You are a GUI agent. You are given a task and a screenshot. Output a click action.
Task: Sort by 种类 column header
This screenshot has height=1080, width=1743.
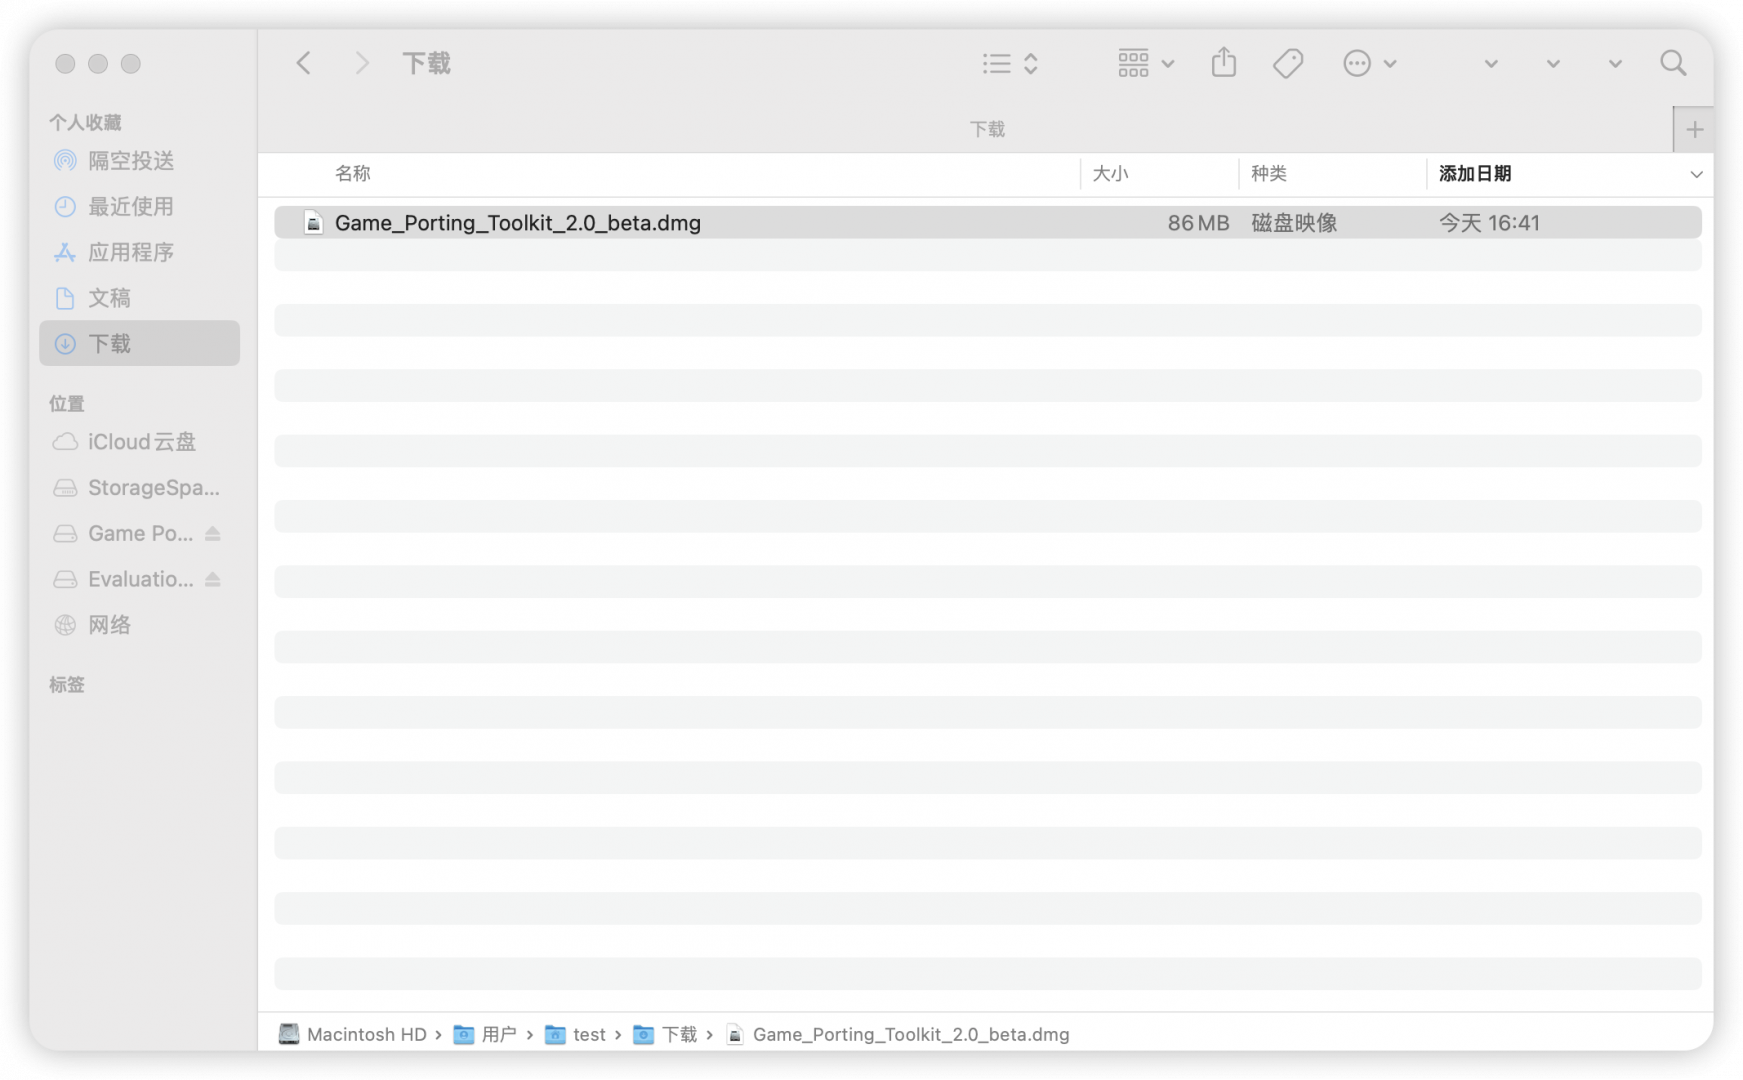(1269, 174)
